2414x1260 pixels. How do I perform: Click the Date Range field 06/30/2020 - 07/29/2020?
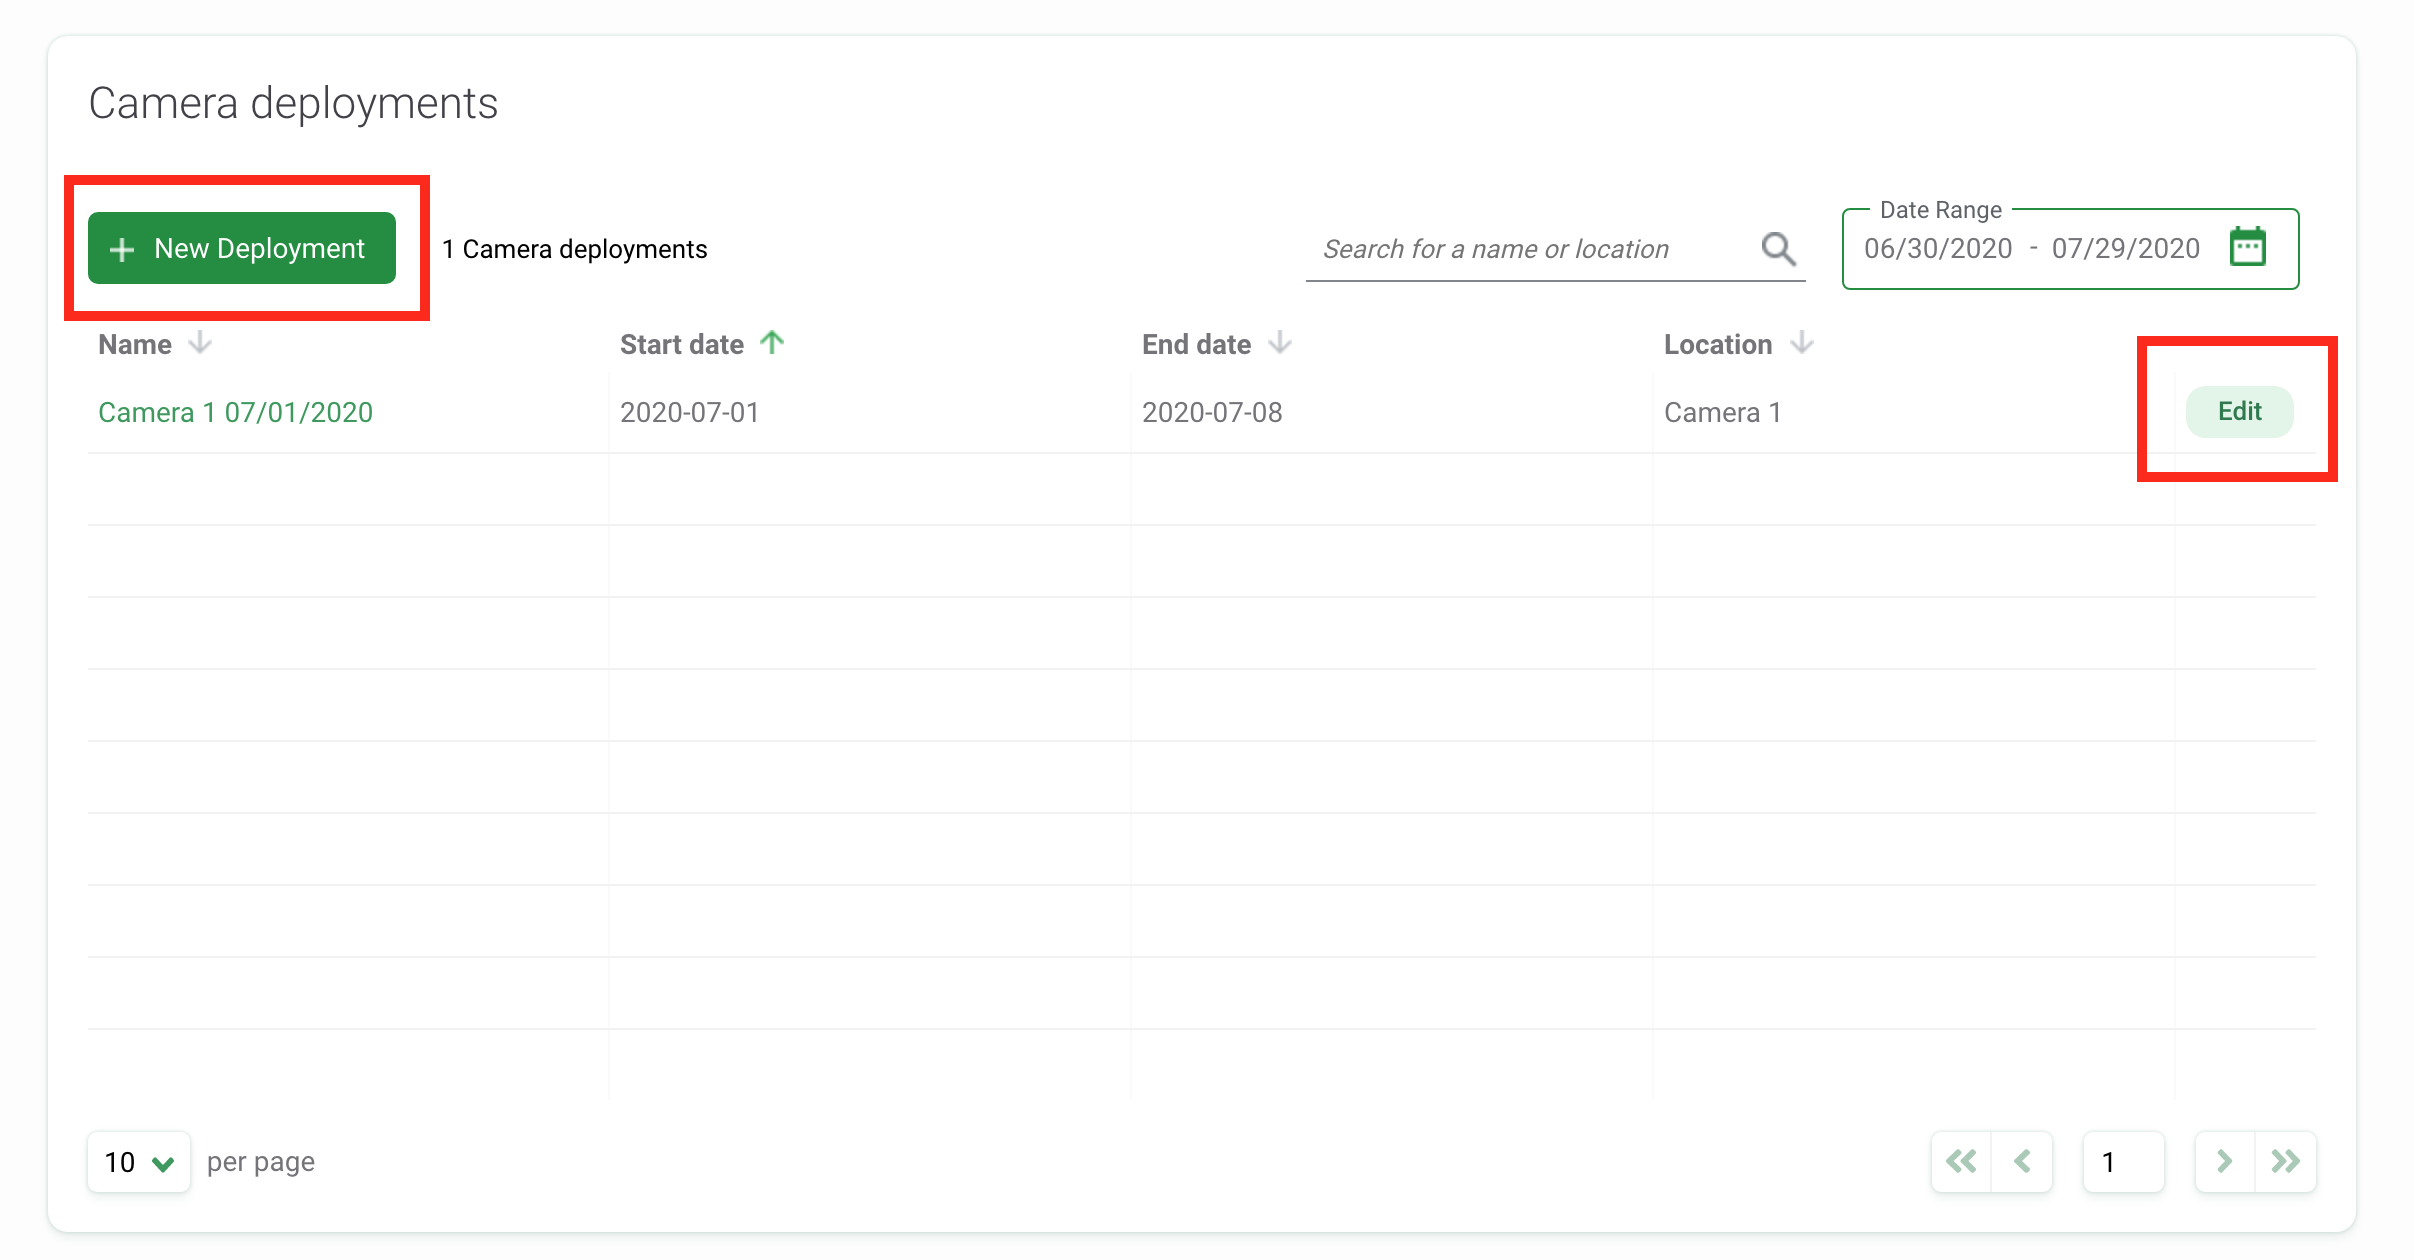coord(2070,249)
